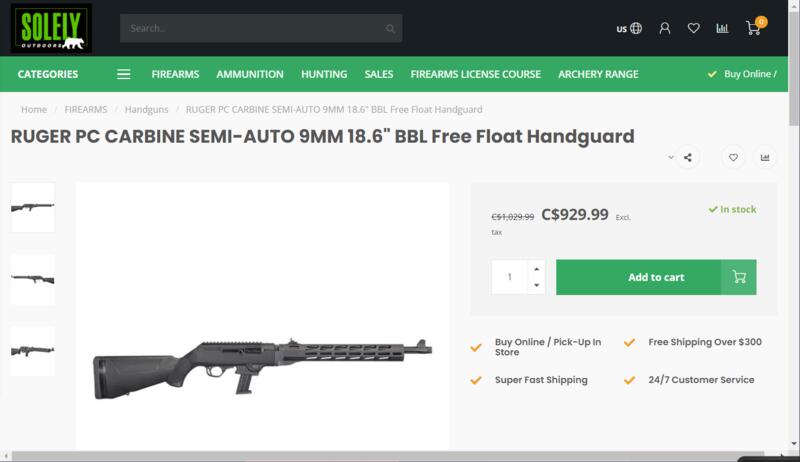Click Add to cart button
The width and height of the screenshot is (800, 462).
pyautogui.click(x=656, y=277)
